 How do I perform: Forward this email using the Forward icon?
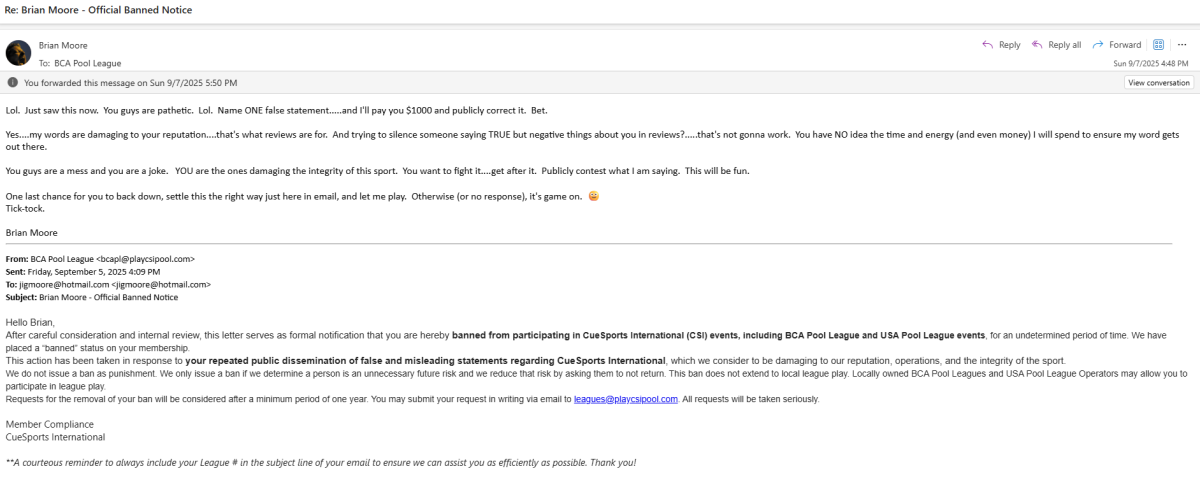[1098, 45]
